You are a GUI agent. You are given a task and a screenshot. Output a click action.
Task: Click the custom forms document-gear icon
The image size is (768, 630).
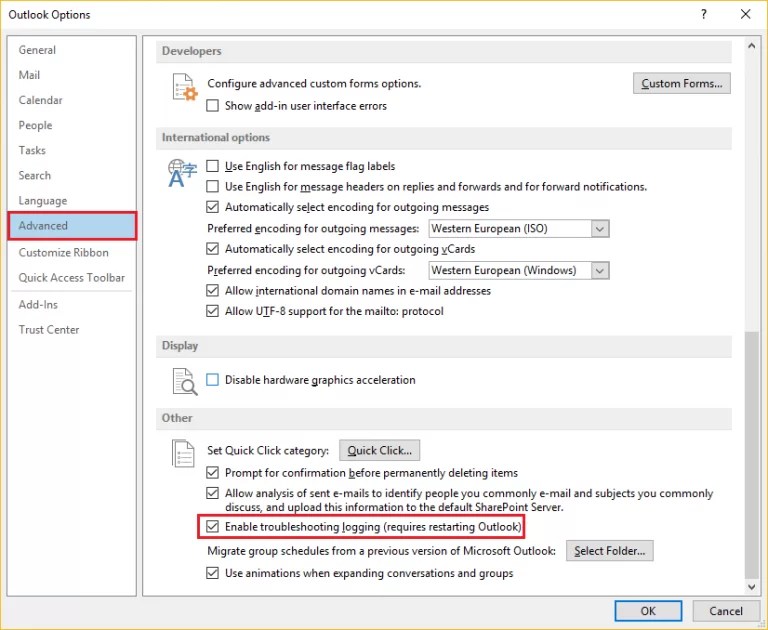point(185,87)
